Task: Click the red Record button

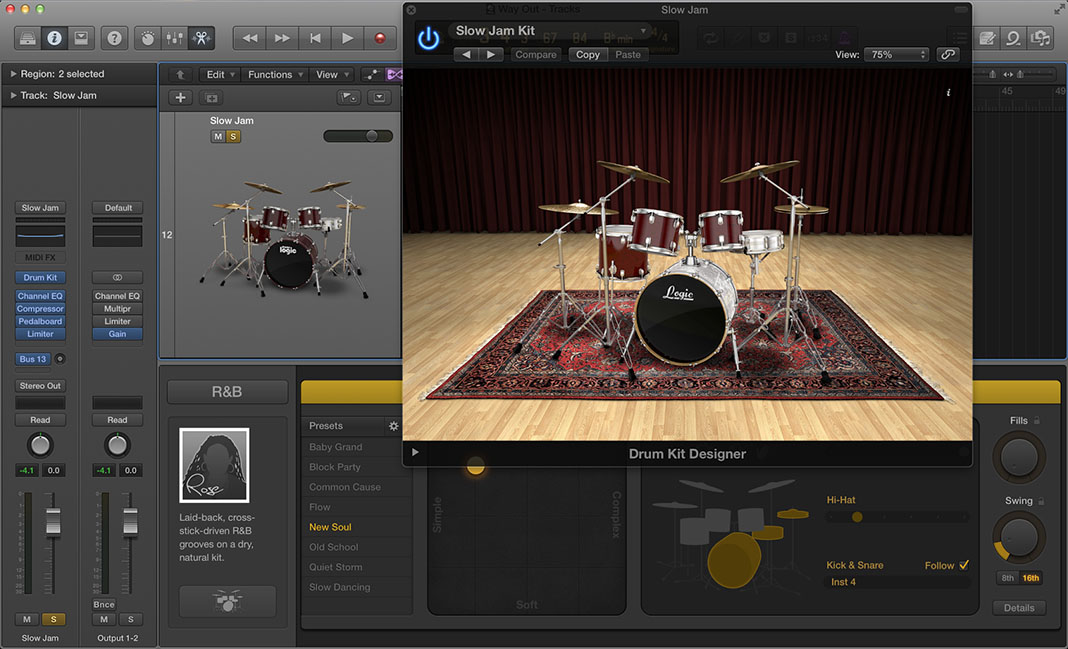Action: (380, 38)
